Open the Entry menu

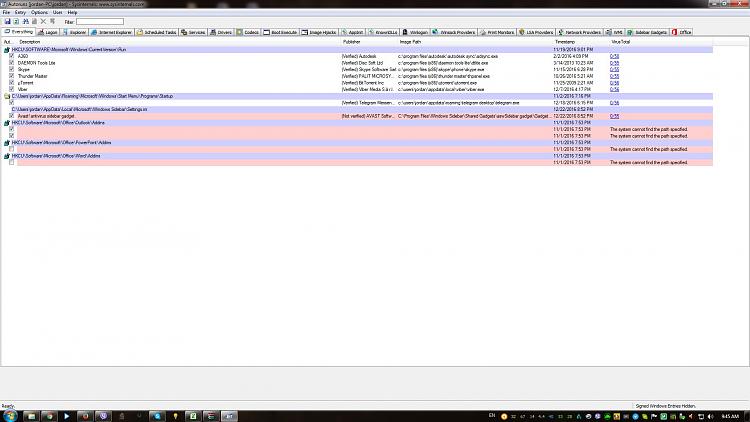click(x=20, y=12)
